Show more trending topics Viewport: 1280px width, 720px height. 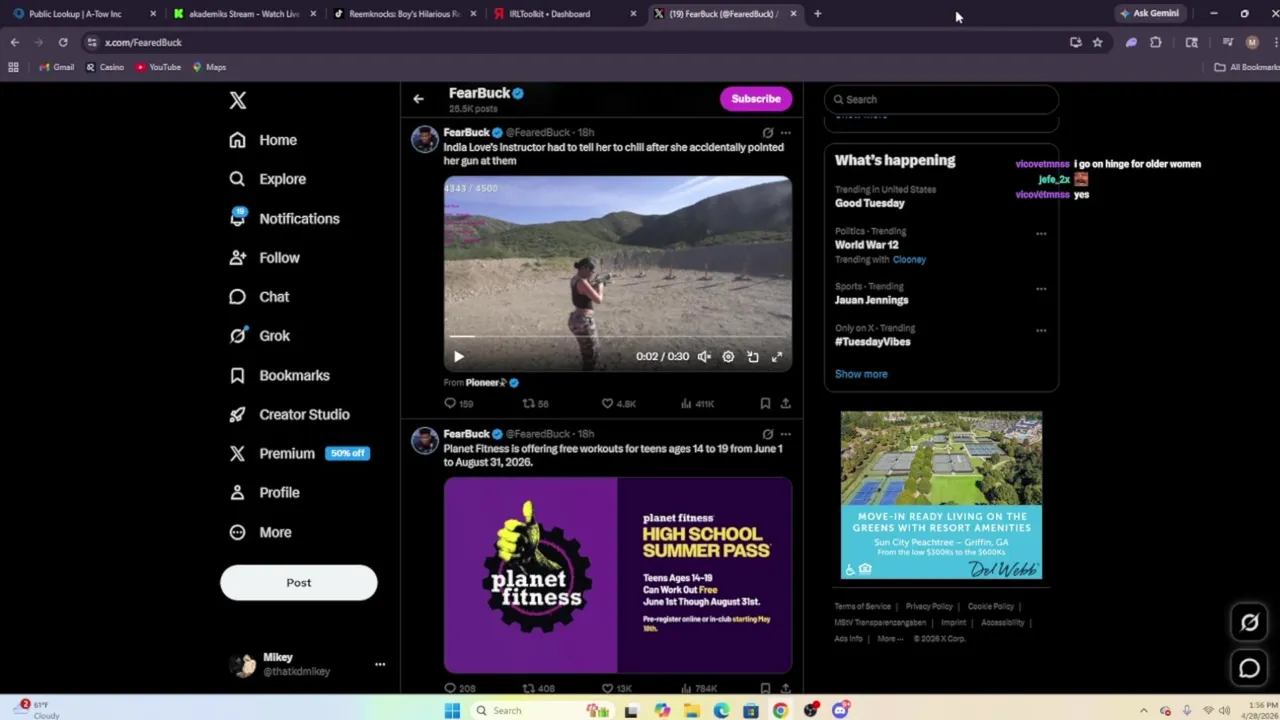(x=861, y=374)
